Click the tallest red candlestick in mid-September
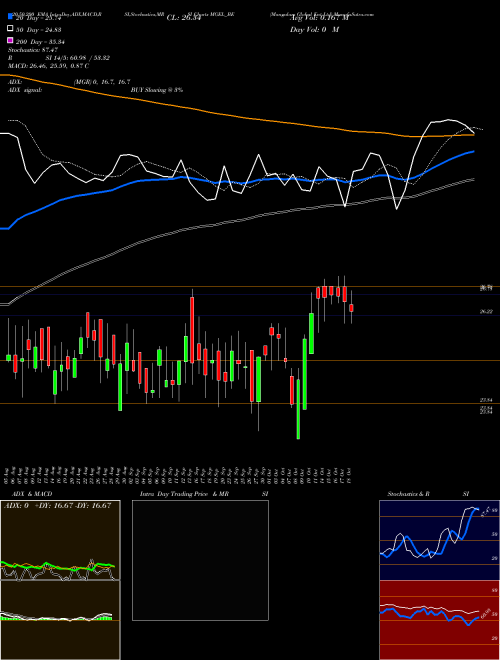Viewport: 500px width, 660px height. tap(192, 330)
